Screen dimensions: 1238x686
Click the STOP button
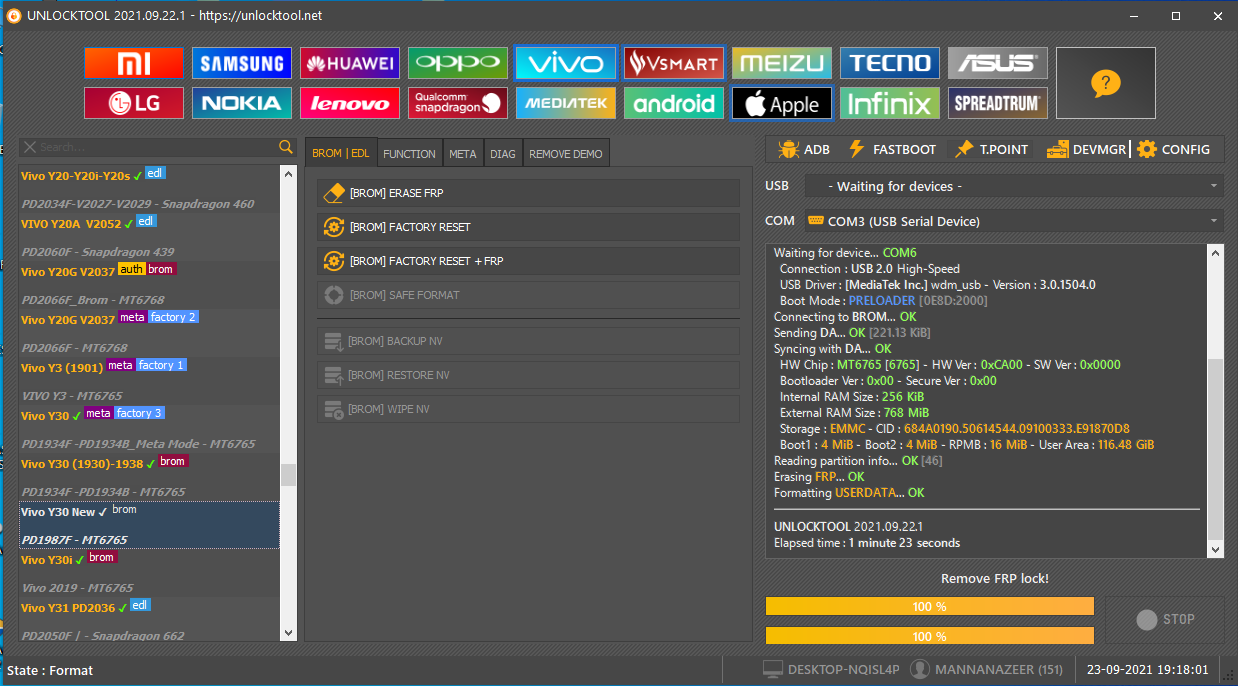click(1165, 619)
